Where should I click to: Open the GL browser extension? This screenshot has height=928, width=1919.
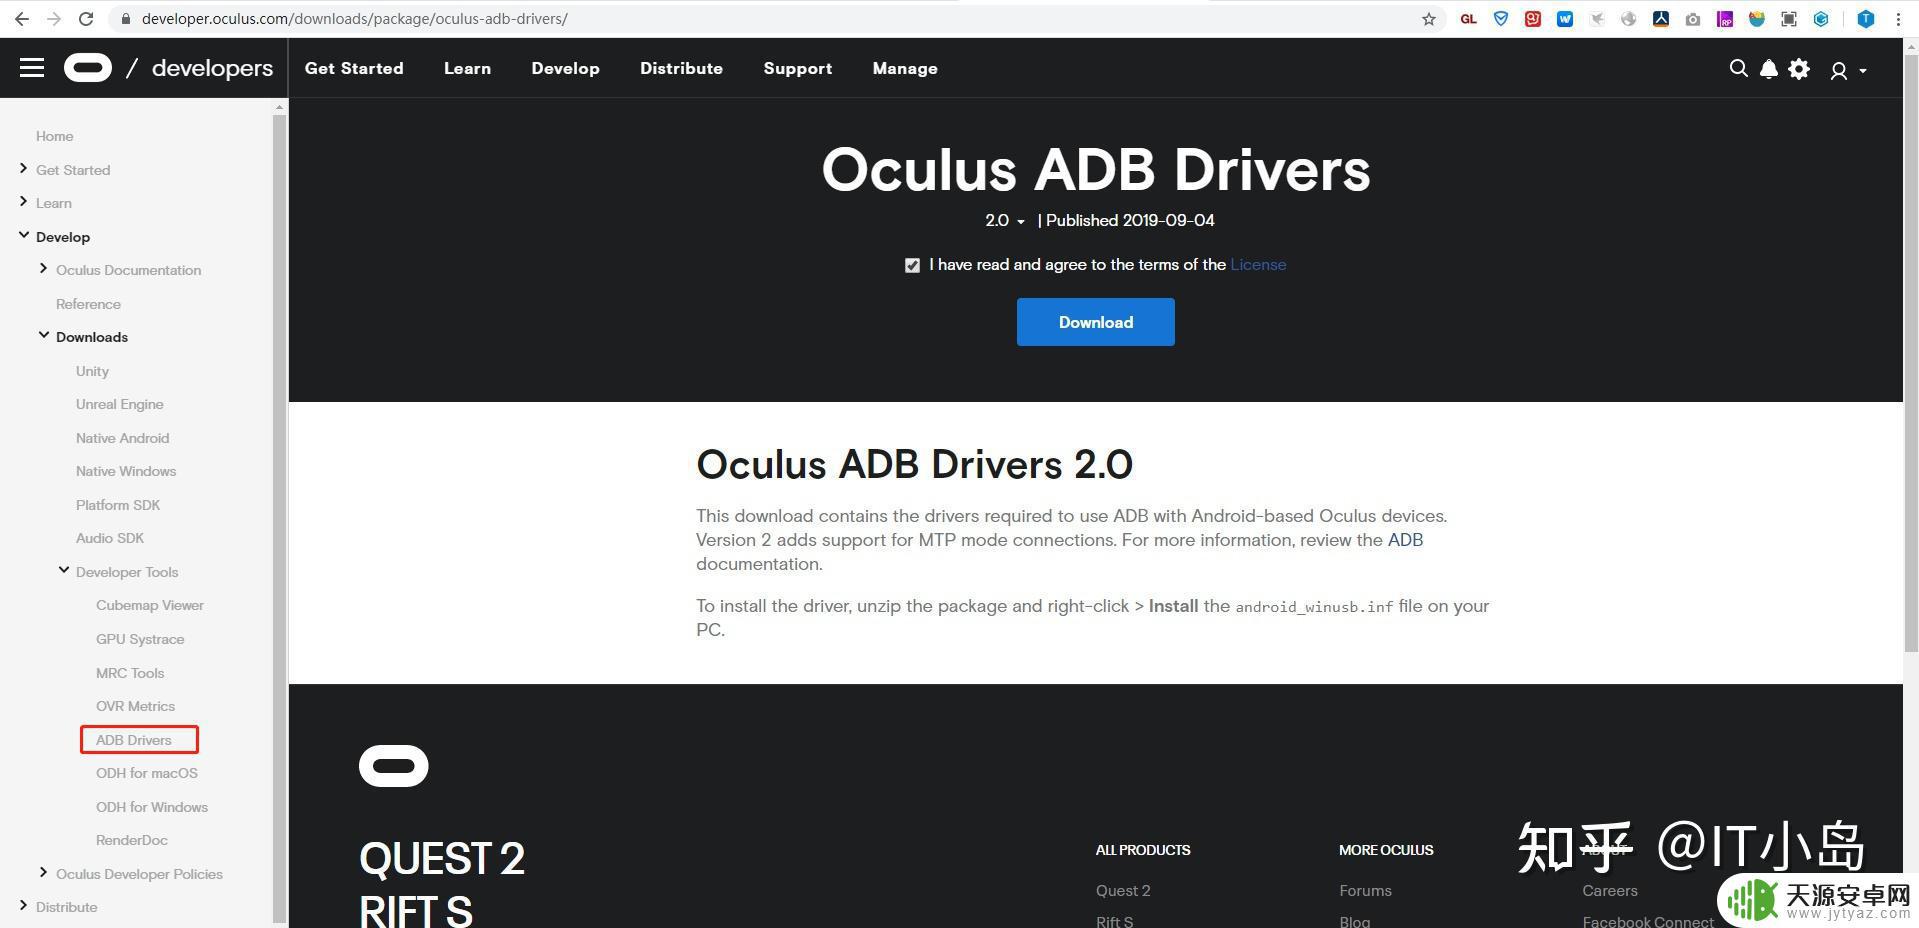point(1468,19)
